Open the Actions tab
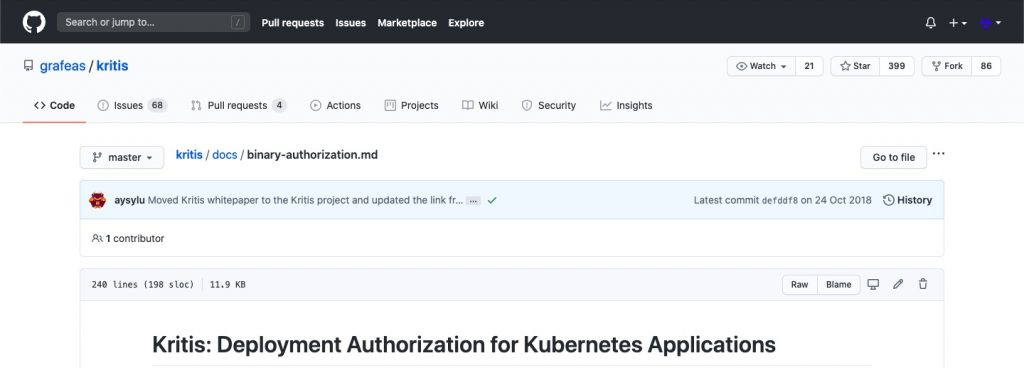The height and width of the screenshot is (368, 1024). [335, 105]
